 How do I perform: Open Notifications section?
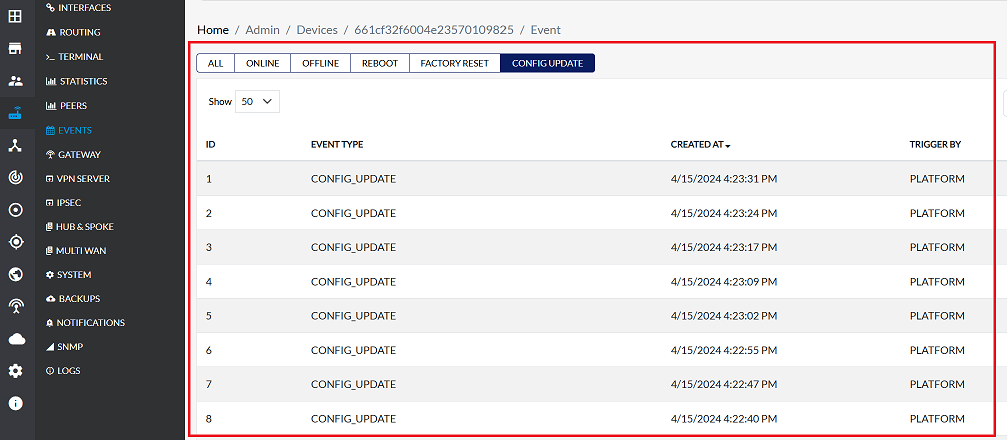click(85, 322)
